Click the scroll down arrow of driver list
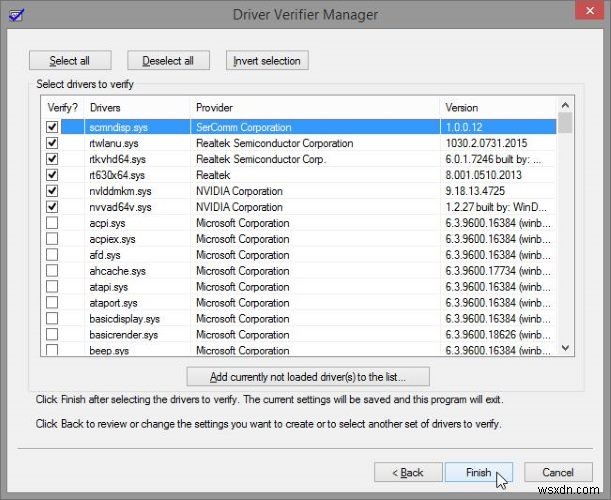Image resolution: width=611 pixels, height=500 pixels. (565, 348)
